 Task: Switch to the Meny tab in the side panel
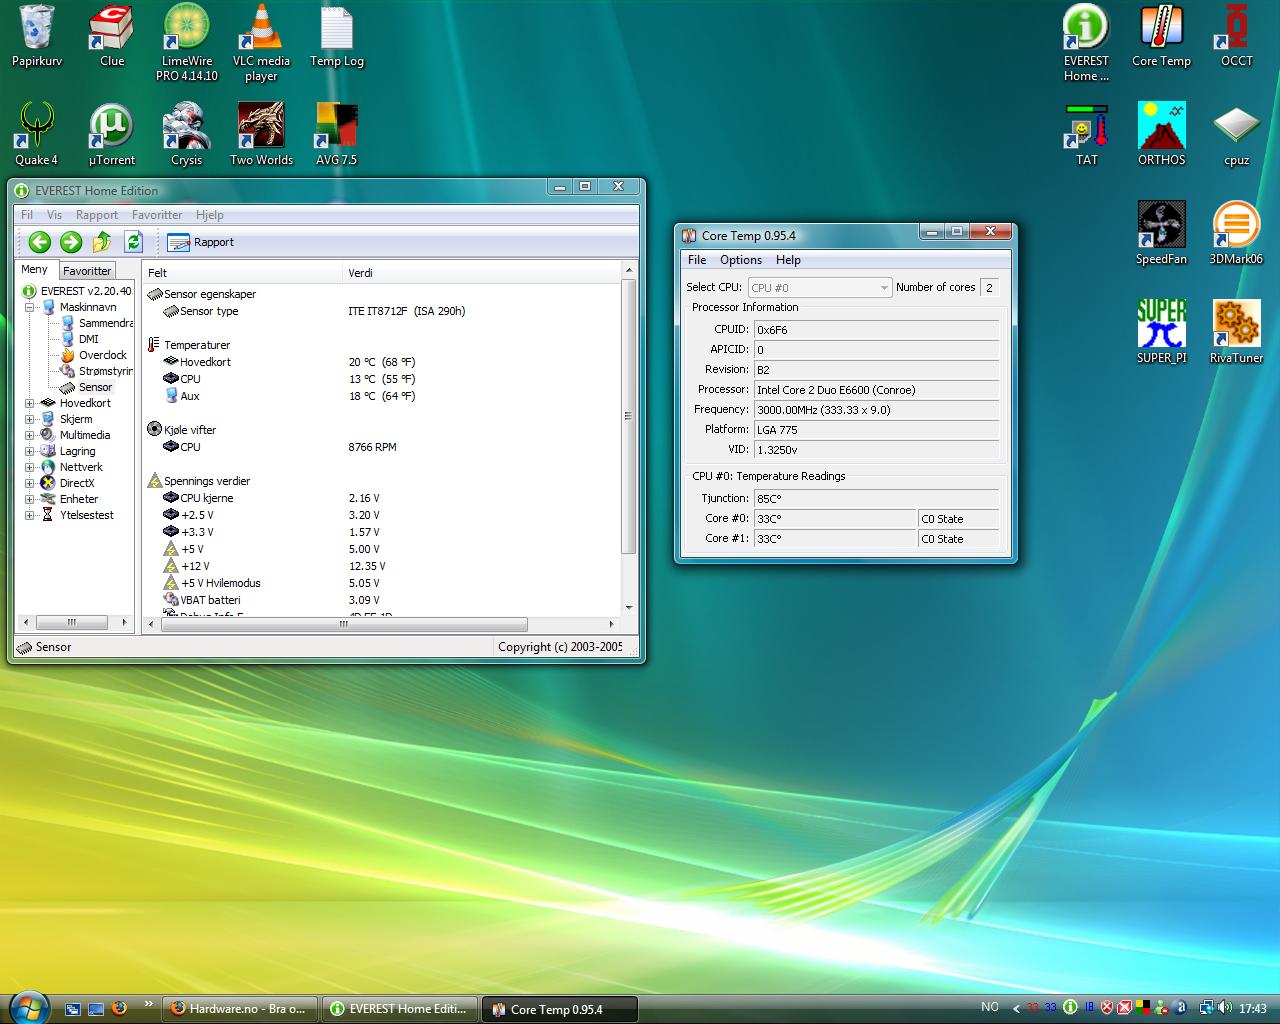35,269
